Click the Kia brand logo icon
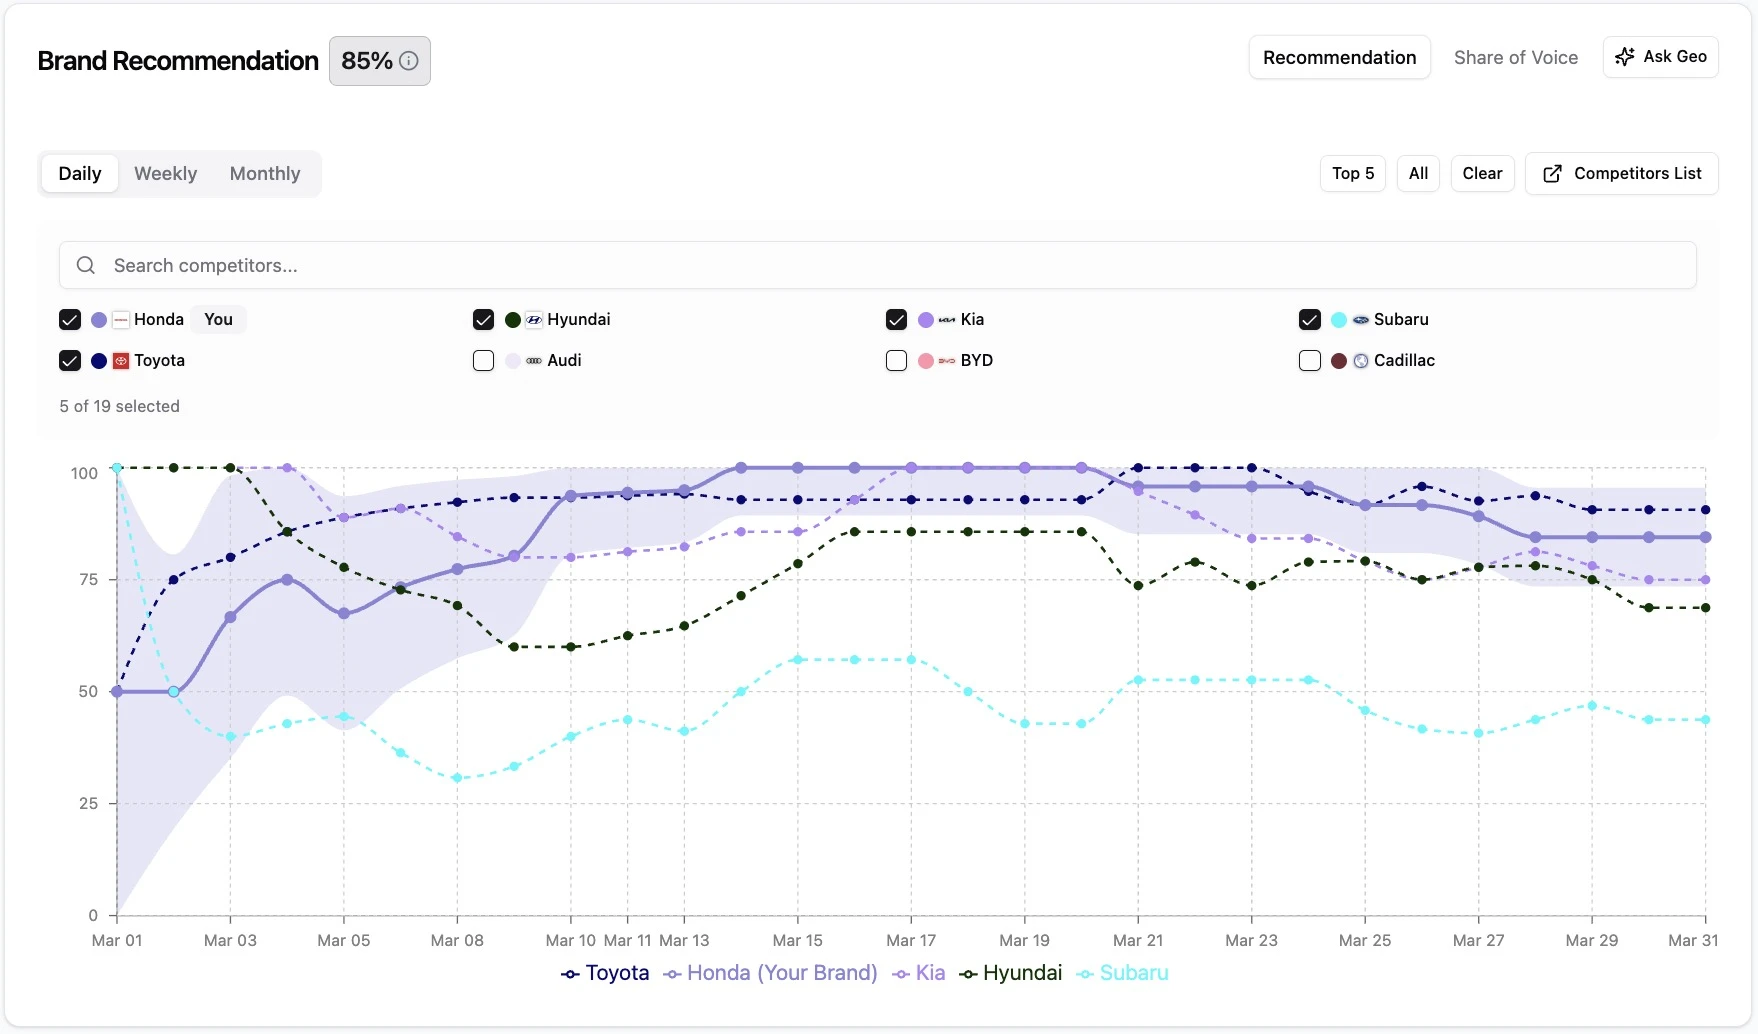Screen dimensions: 1758x1034 tap(947, 320)
